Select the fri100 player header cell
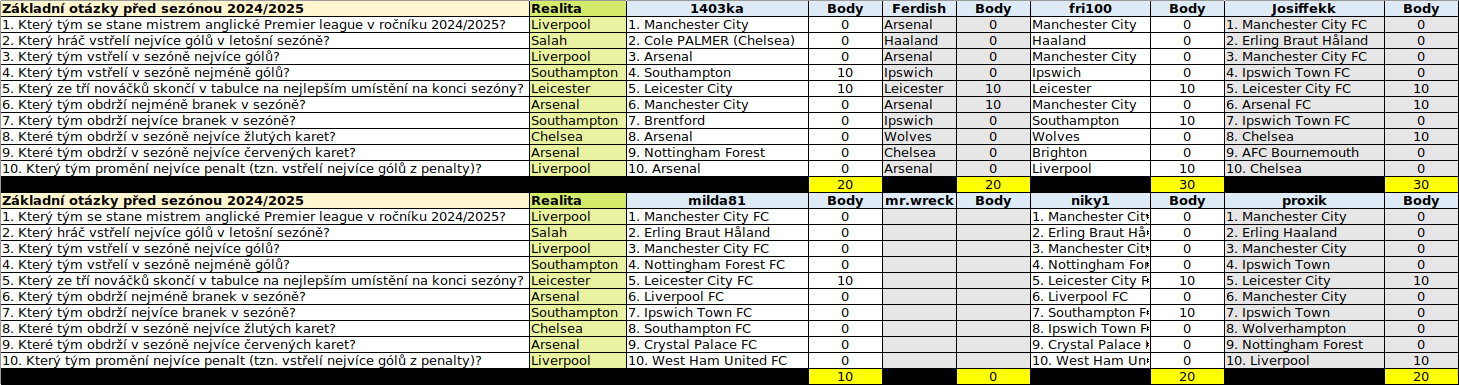1459x385 pixels. point(1090,8)
